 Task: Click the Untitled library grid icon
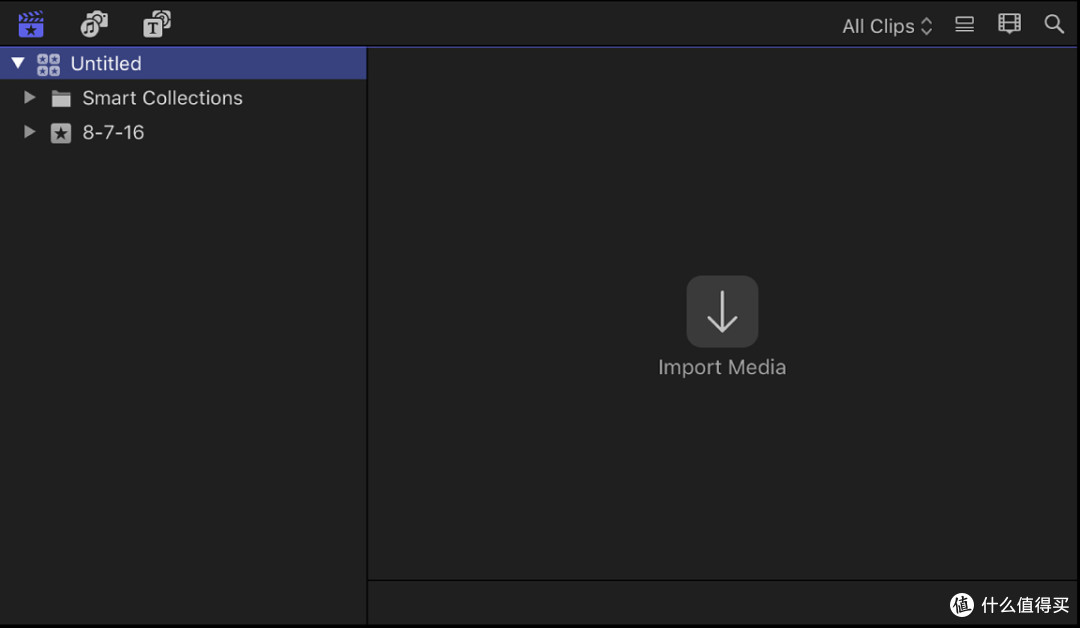click(x=48, y=64)
